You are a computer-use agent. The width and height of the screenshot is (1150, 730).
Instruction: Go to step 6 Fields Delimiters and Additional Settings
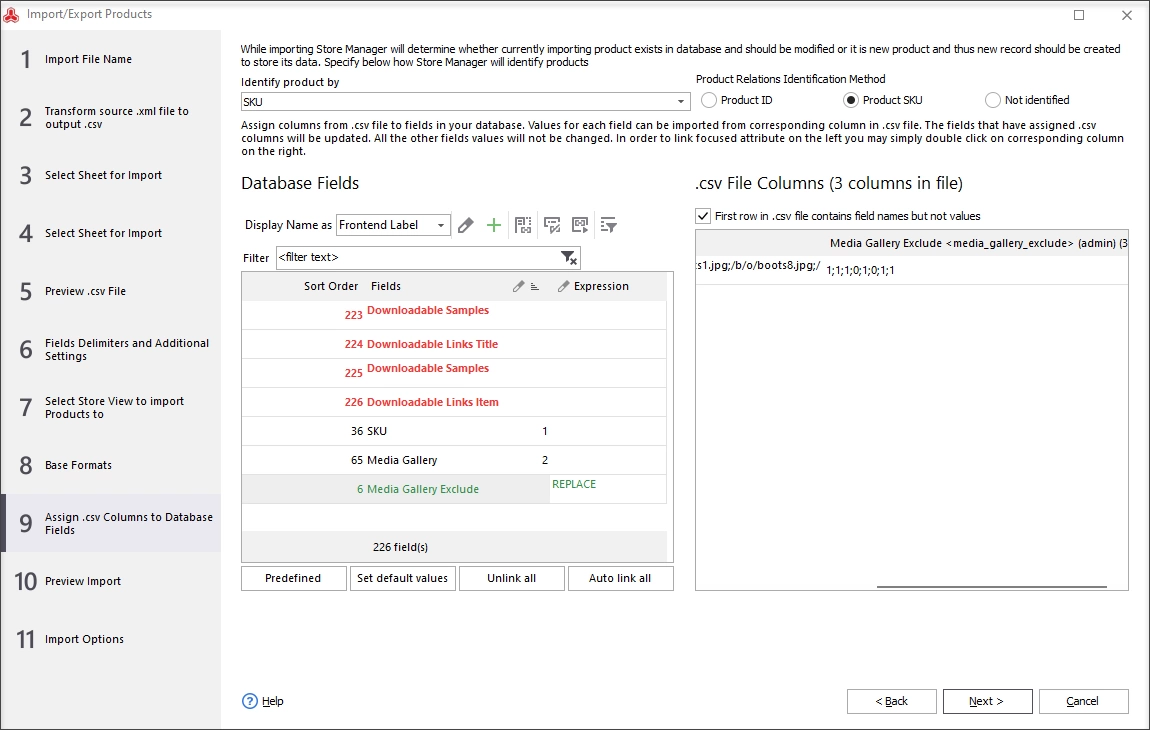111,349
